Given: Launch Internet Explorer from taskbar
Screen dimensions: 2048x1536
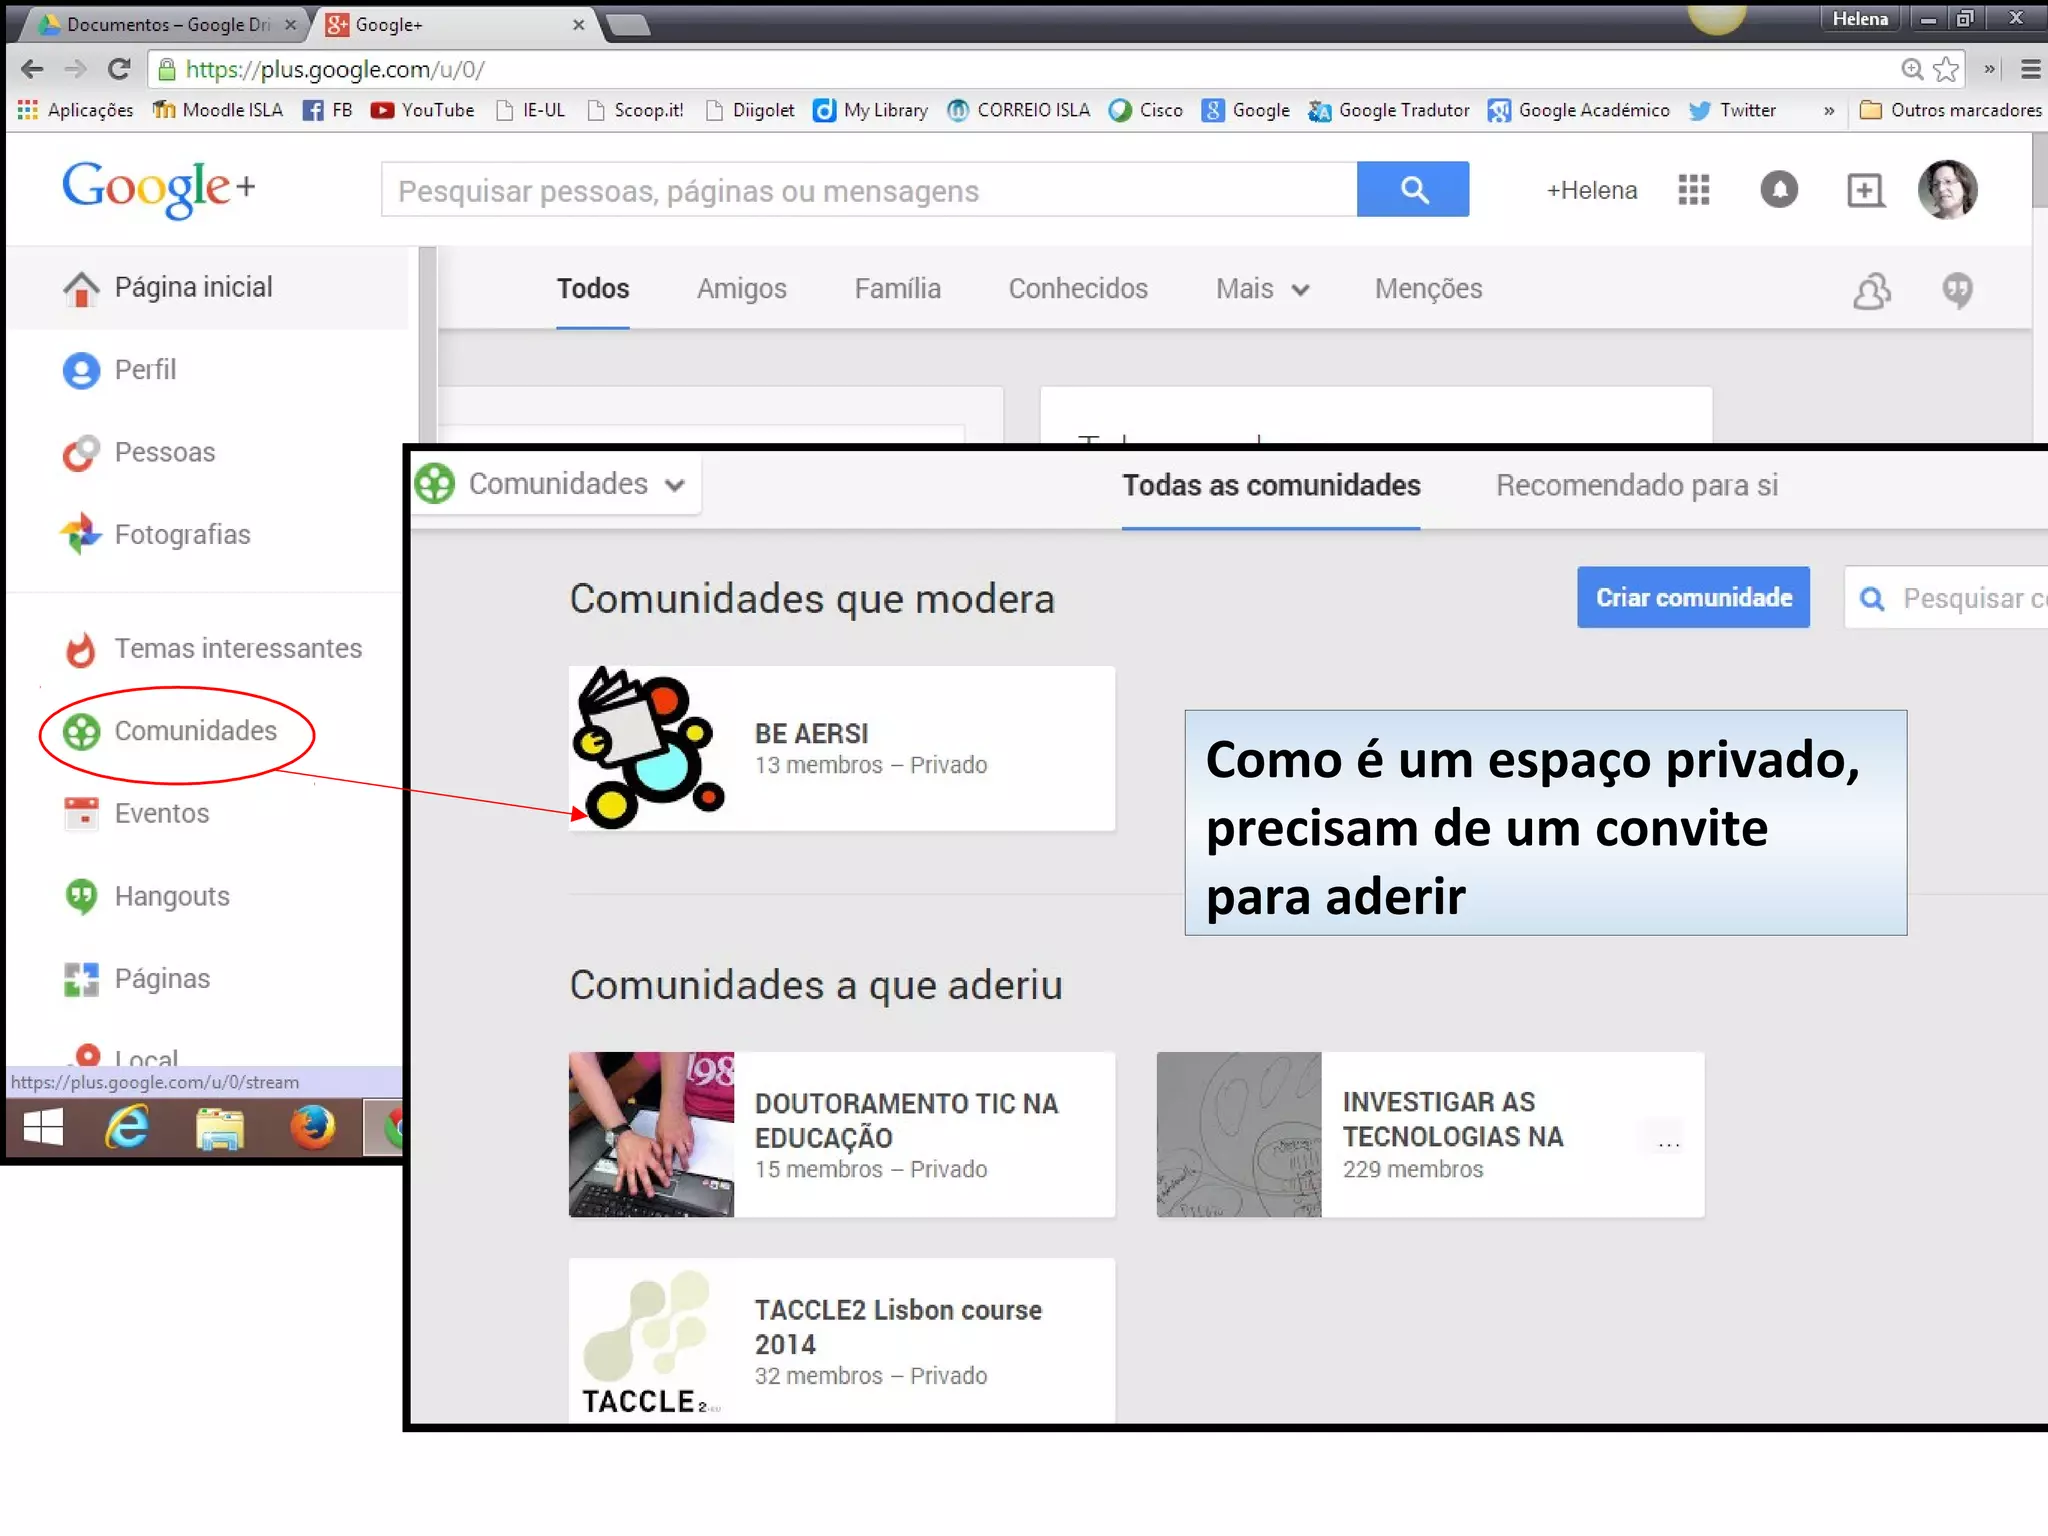Looking at the screenshot, I should (x=128, y=1127).
